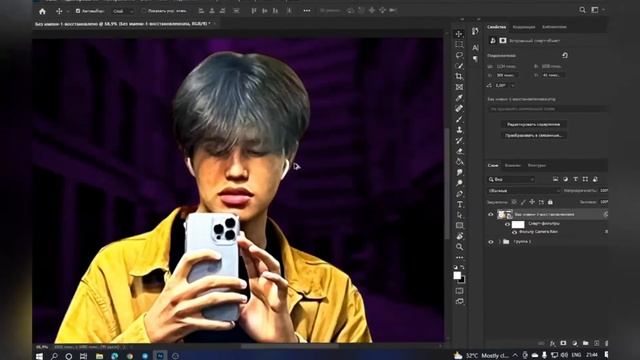Click the Quick Mask mode icon
The height and width of the screenshot is (360, 640).
click(x=459, y=291)
